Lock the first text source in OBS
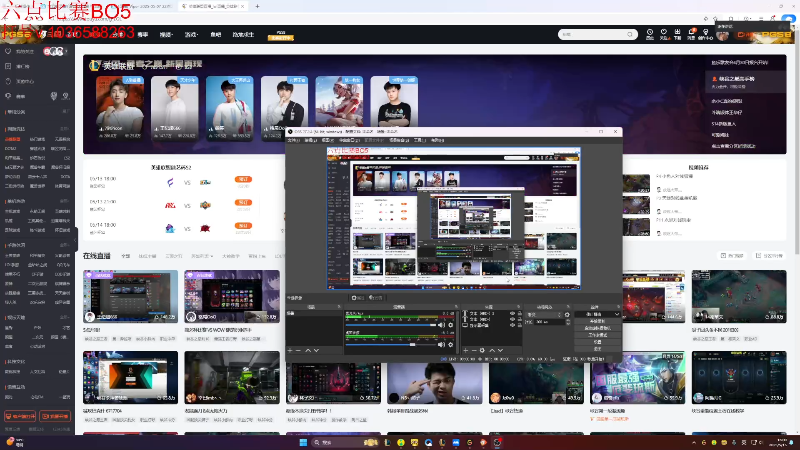Viewport: 800px width, 450px height. (519, 313)
